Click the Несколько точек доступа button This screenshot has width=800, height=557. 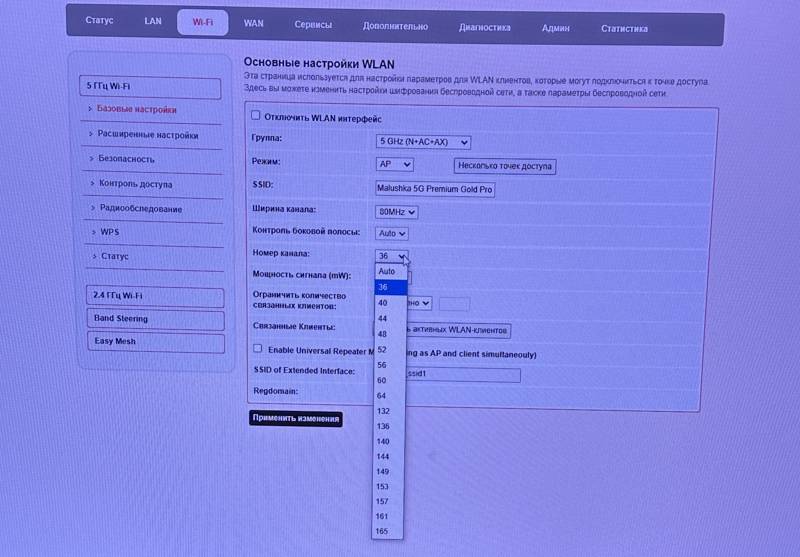tap(505, 166)
